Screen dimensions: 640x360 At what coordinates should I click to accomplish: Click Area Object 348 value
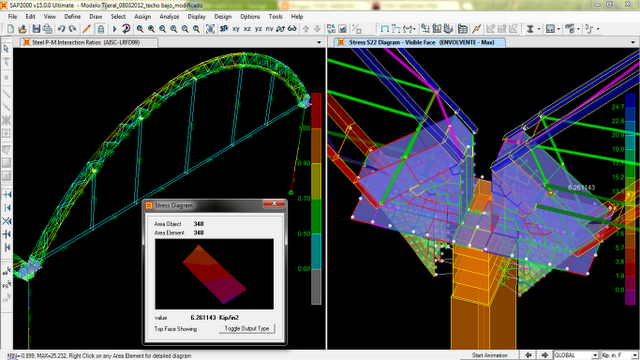tap(199, 224)
